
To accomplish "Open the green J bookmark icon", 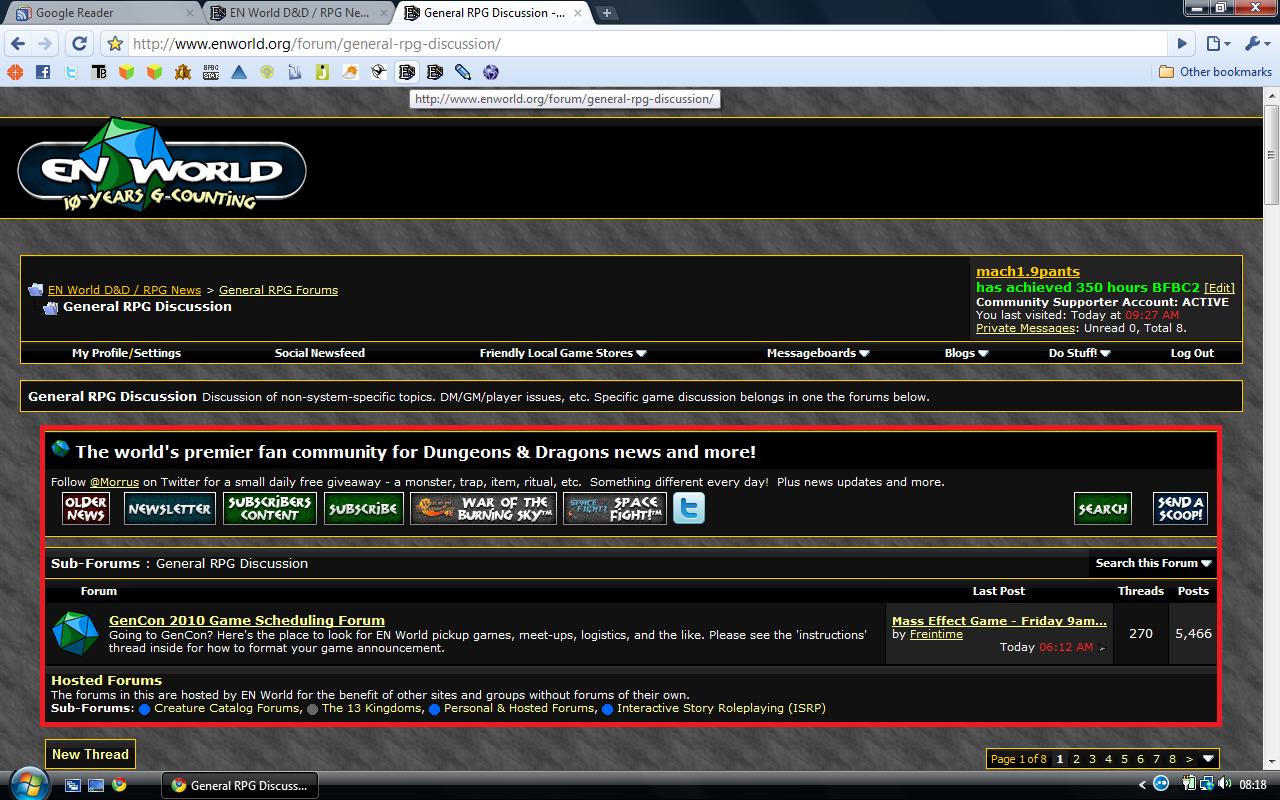I will click(x=322, y=72).
